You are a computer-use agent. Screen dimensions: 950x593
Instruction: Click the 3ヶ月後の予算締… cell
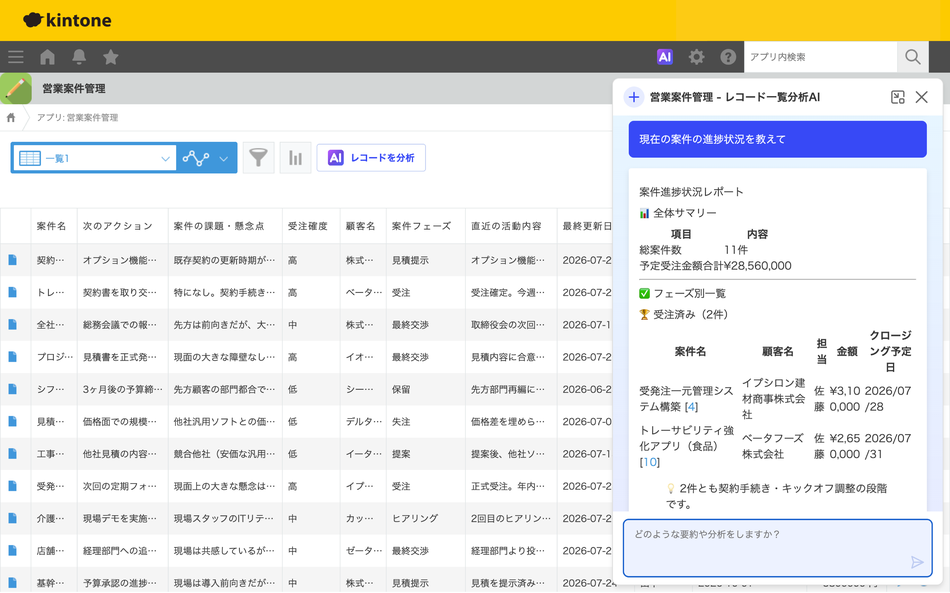[122, 389]
